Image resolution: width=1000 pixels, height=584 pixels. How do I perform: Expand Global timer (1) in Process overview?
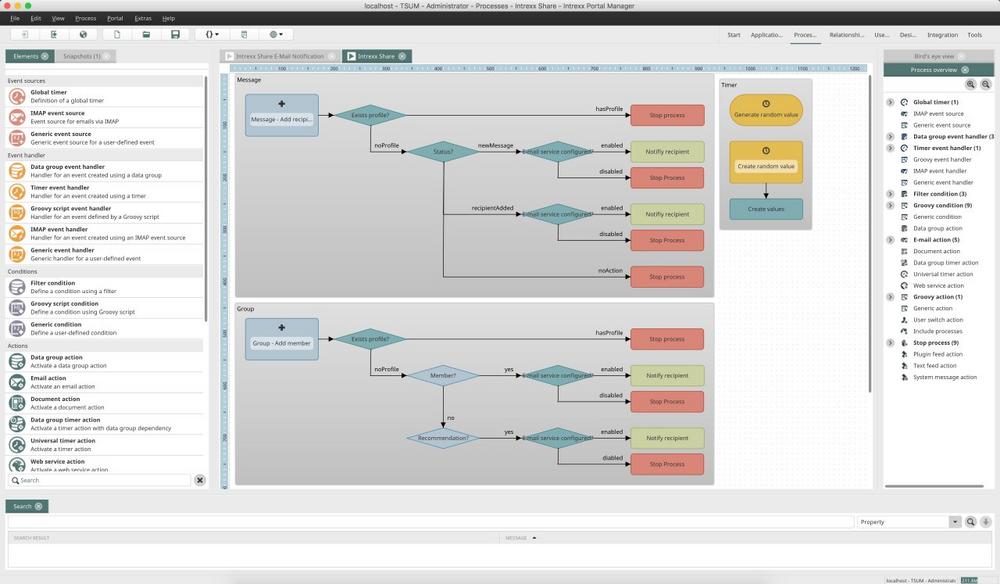[890, 102]
